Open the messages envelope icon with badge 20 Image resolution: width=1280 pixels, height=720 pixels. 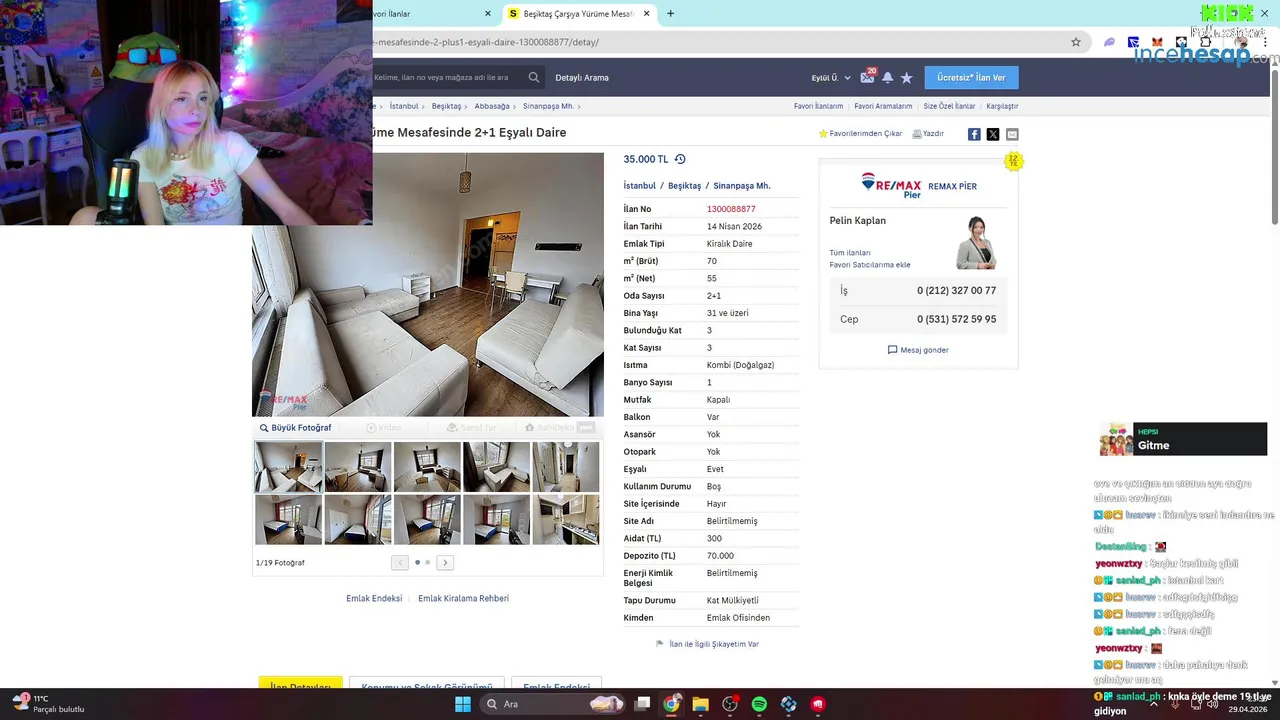tap(867, 77)
